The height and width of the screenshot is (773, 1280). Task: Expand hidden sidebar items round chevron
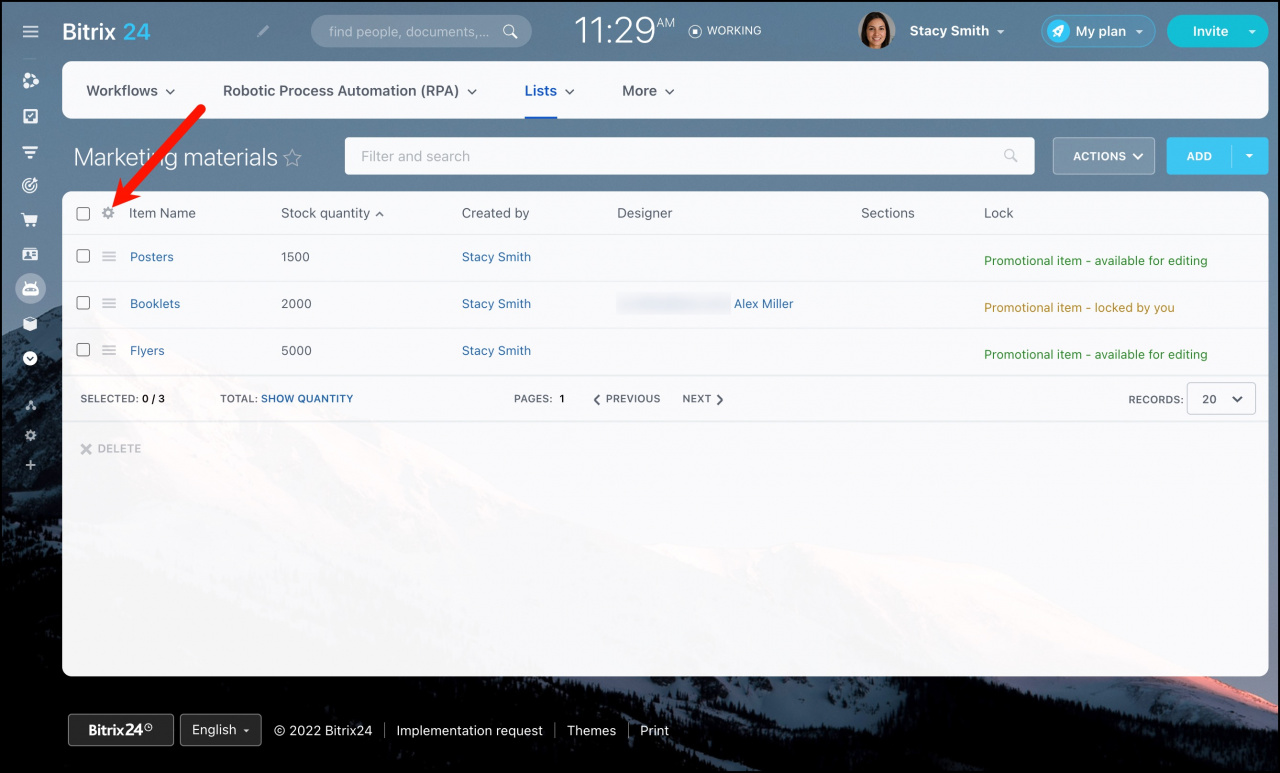pos(31,358)
